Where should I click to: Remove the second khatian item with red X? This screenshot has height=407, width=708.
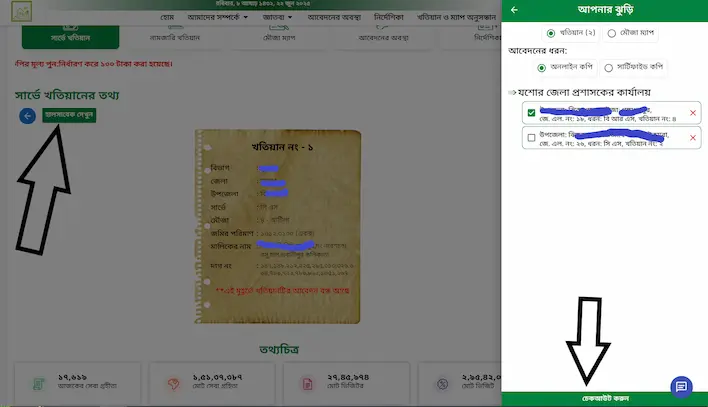[x=693, y=138]
